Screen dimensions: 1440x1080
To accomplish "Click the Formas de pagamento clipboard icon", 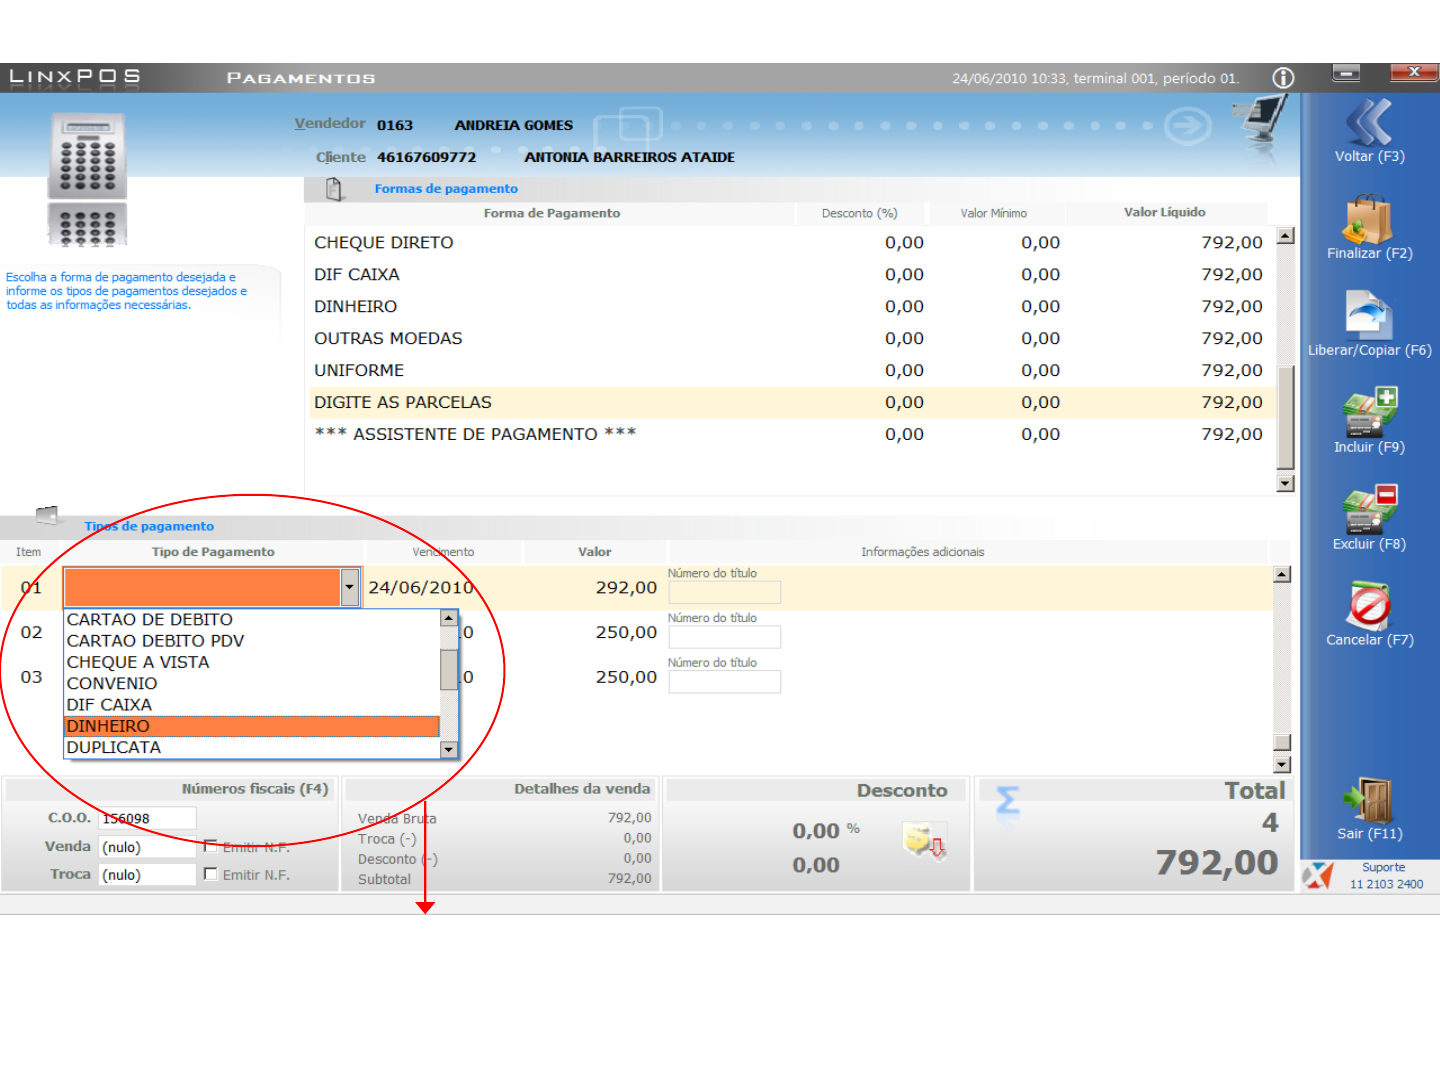I will [x=334, y=188].
